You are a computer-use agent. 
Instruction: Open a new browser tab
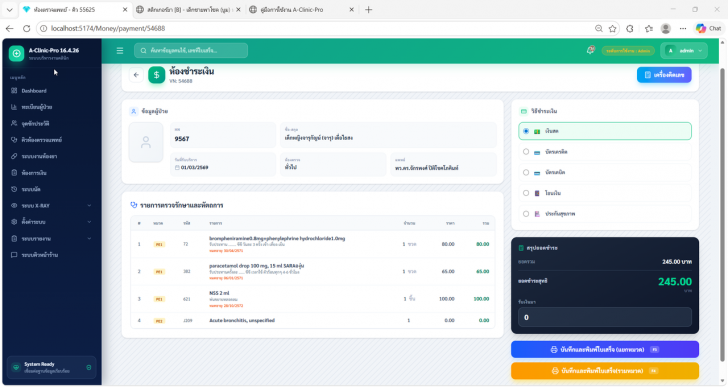369,10
